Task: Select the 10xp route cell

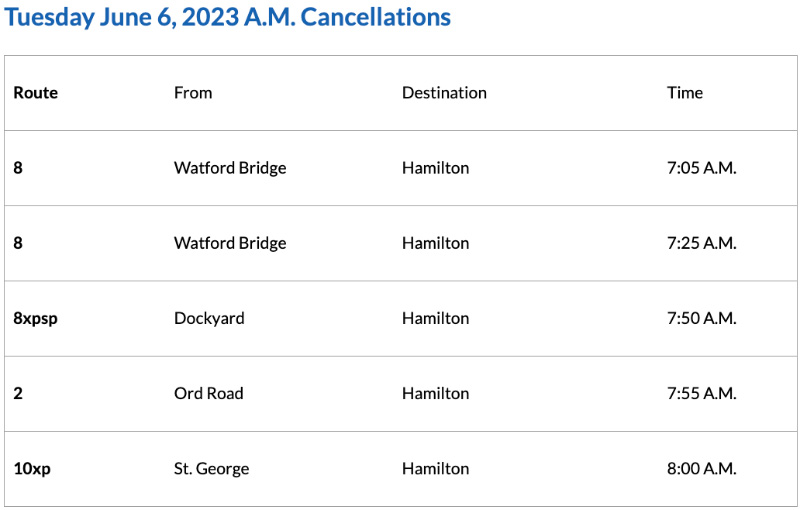Action: click(x=32, y=468)
